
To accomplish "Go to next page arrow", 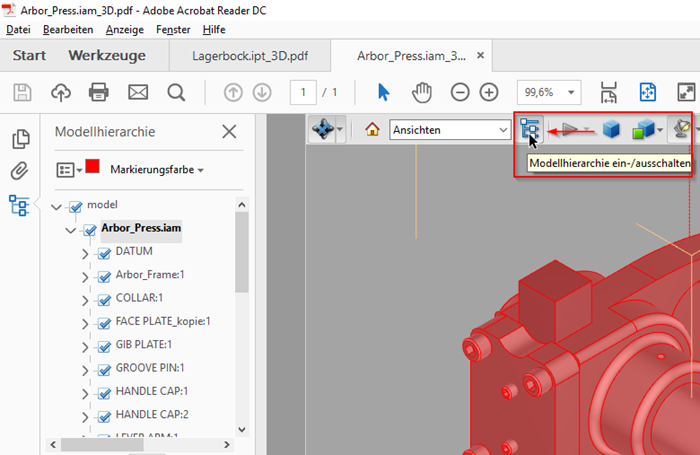I will (262, 93).
